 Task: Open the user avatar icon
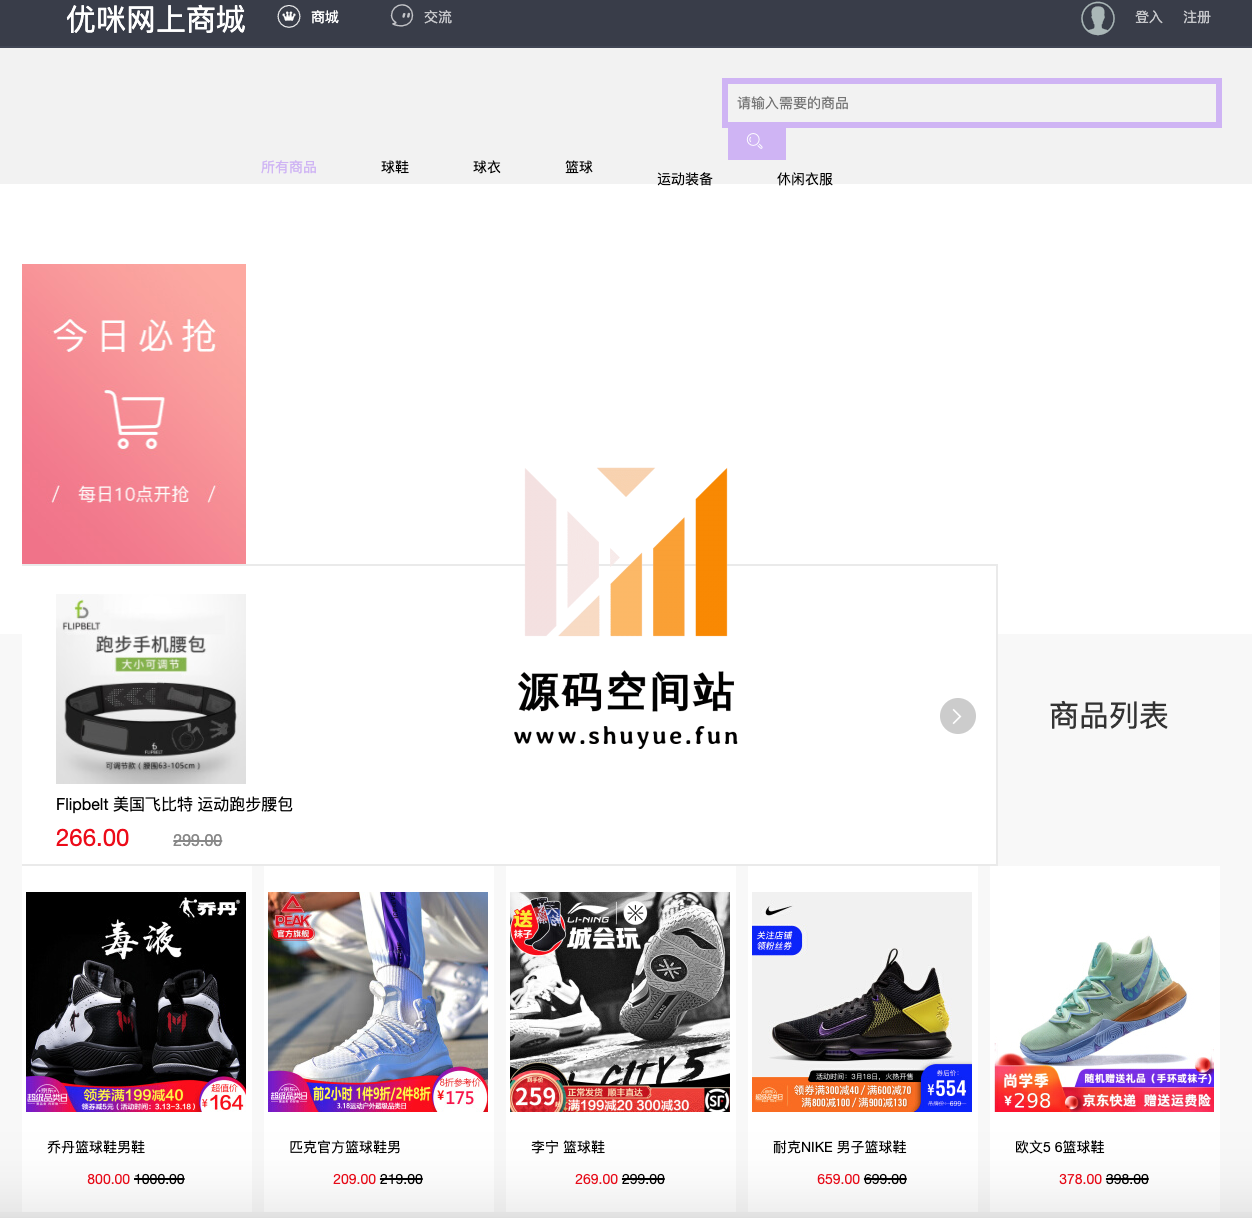pos(1098,18)
